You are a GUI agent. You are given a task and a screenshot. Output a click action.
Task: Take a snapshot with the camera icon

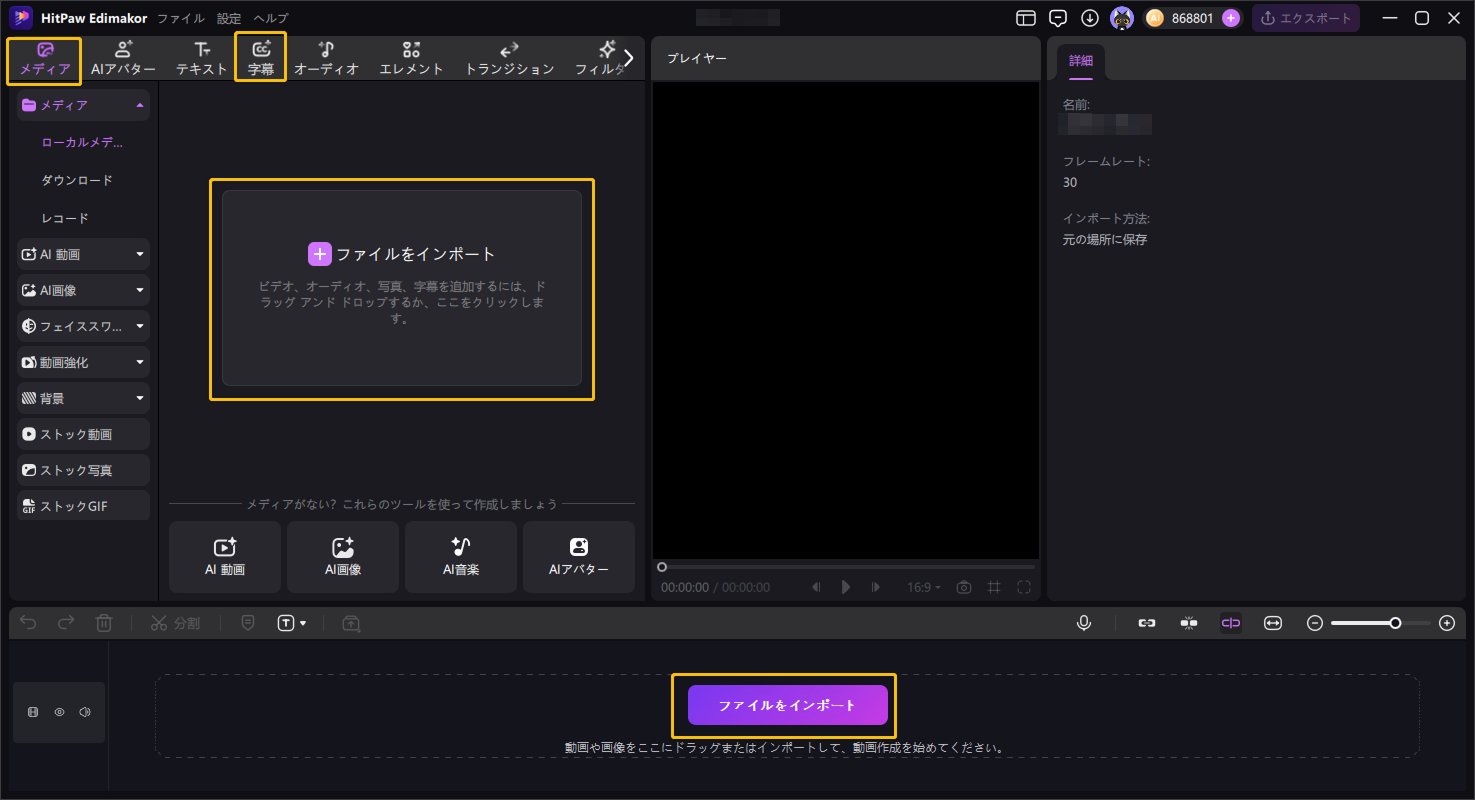coord(963,587)
